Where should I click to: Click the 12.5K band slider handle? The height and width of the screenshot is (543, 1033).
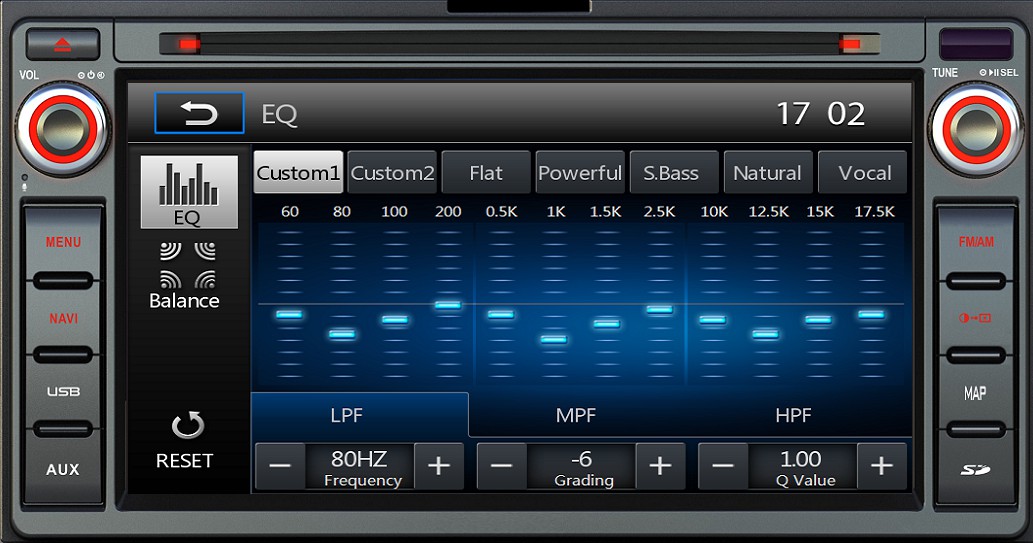click(x=766, y=334)
